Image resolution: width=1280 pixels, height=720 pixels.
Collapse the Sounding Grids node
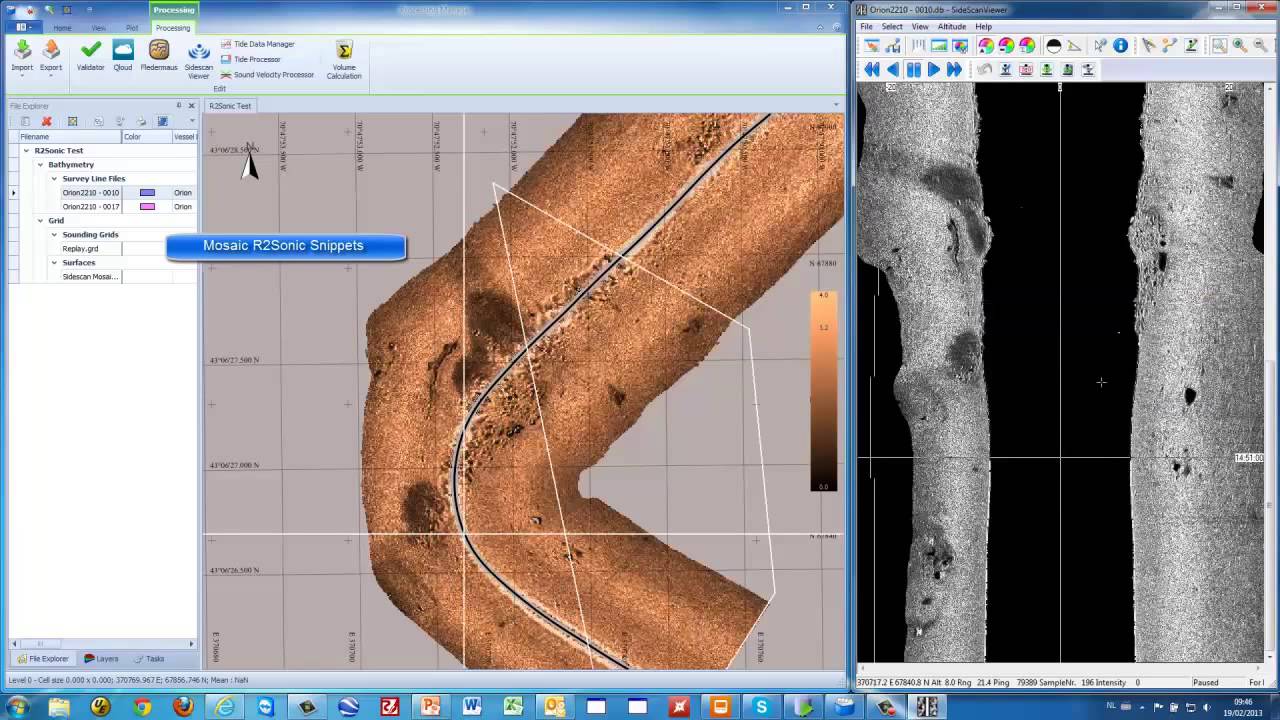tap(54, 235)
